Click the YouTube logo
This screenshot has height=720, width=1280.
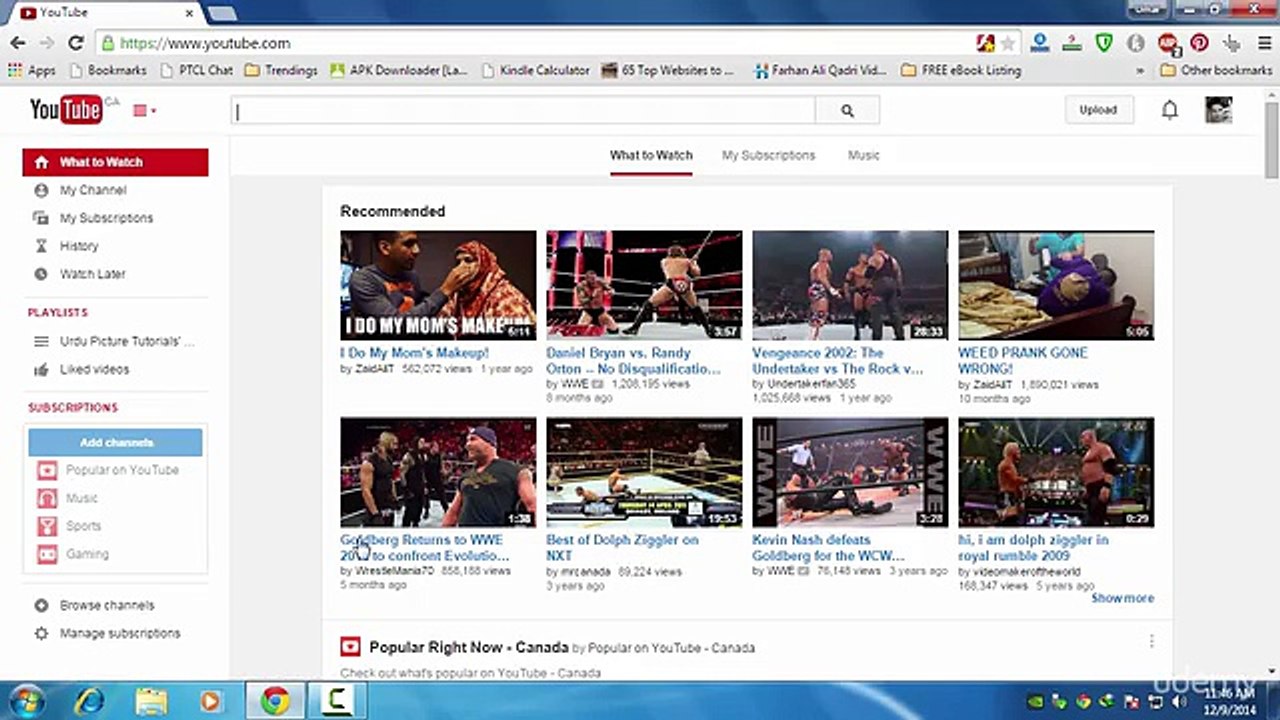point(66,109)
